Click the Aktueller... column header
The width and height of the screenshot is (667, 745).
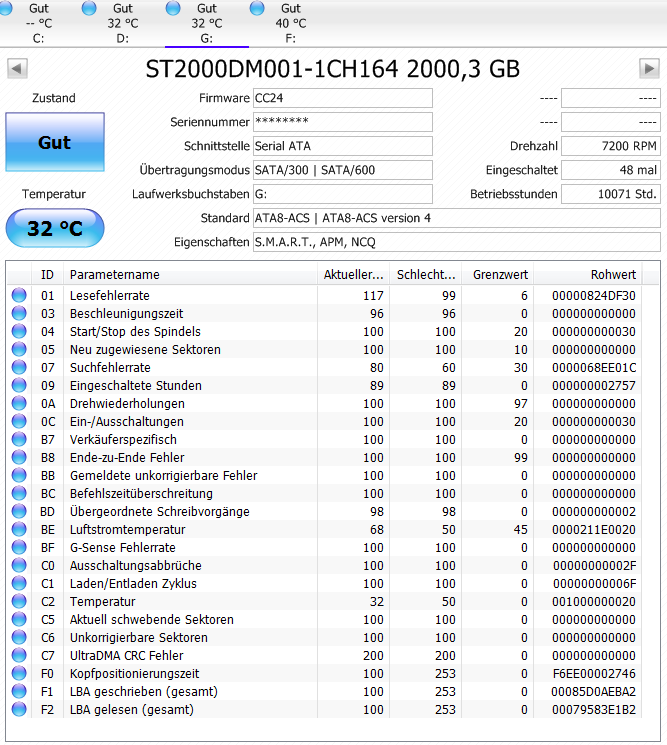[x=353, y=274]
